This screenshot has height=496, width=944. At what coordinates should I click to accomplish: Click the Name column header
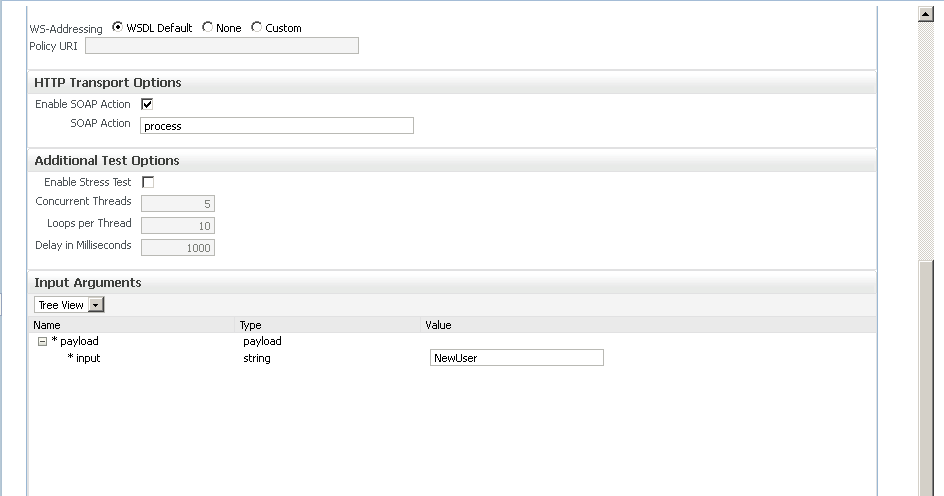(47, 325)
